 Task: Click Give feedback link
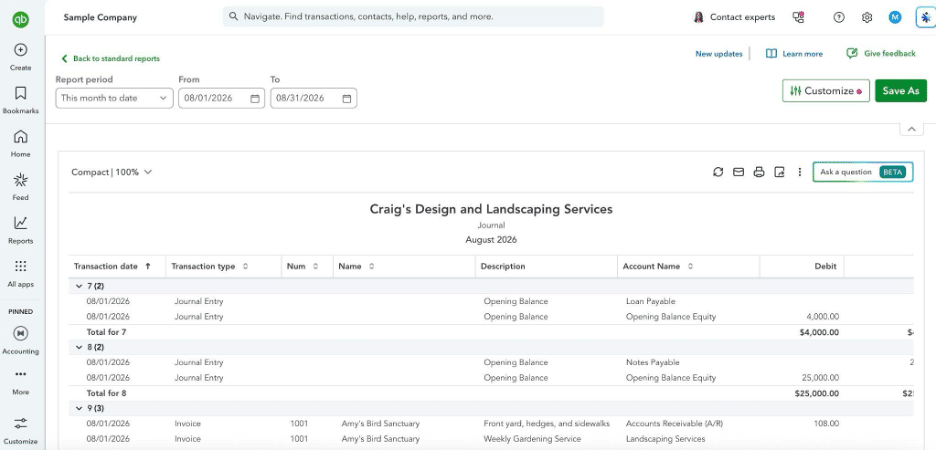881,53
